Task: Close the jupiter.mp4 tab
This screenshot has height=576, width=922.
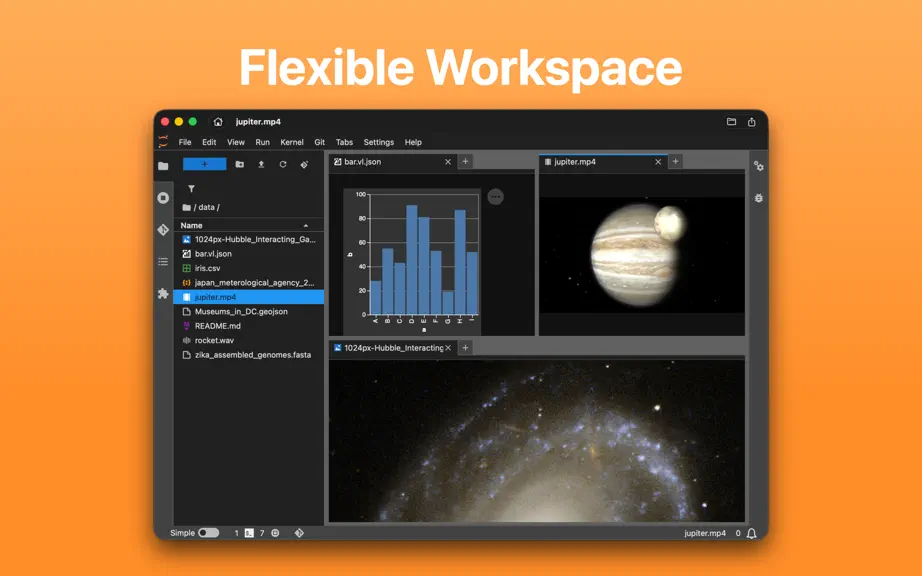Action: (658, 162)
